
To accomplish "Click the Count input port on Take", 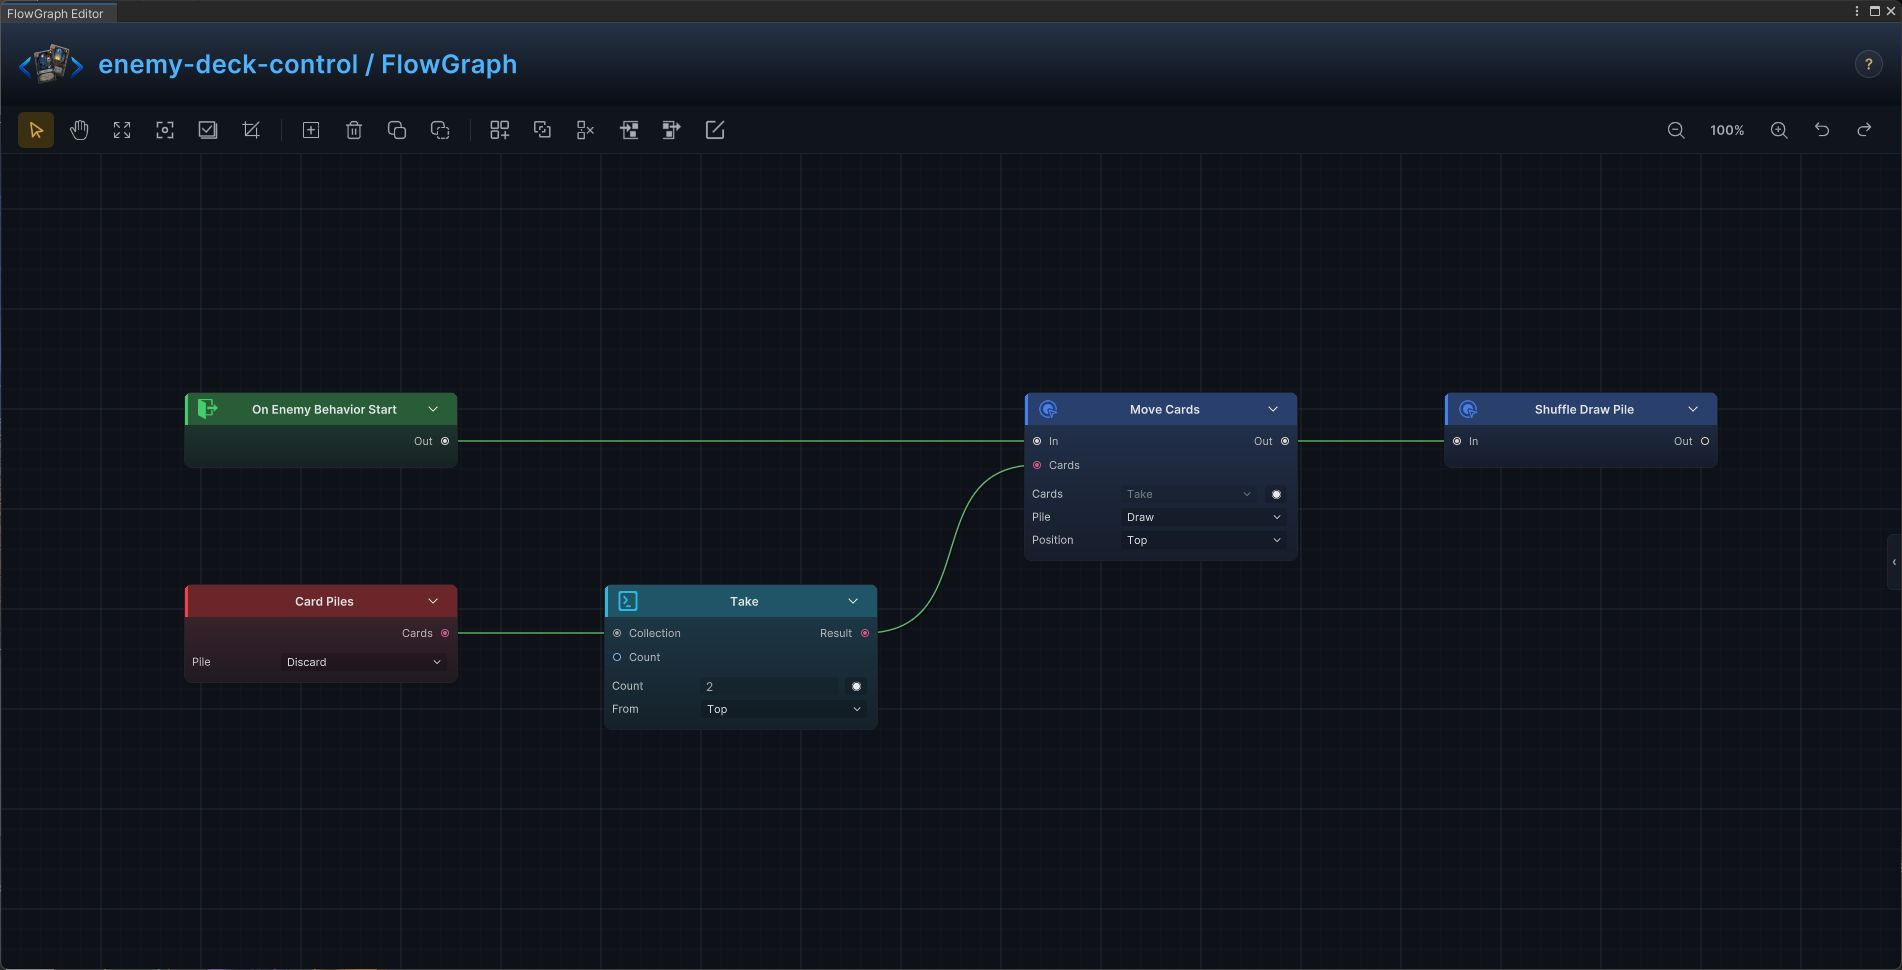I will tap(617, 657).
